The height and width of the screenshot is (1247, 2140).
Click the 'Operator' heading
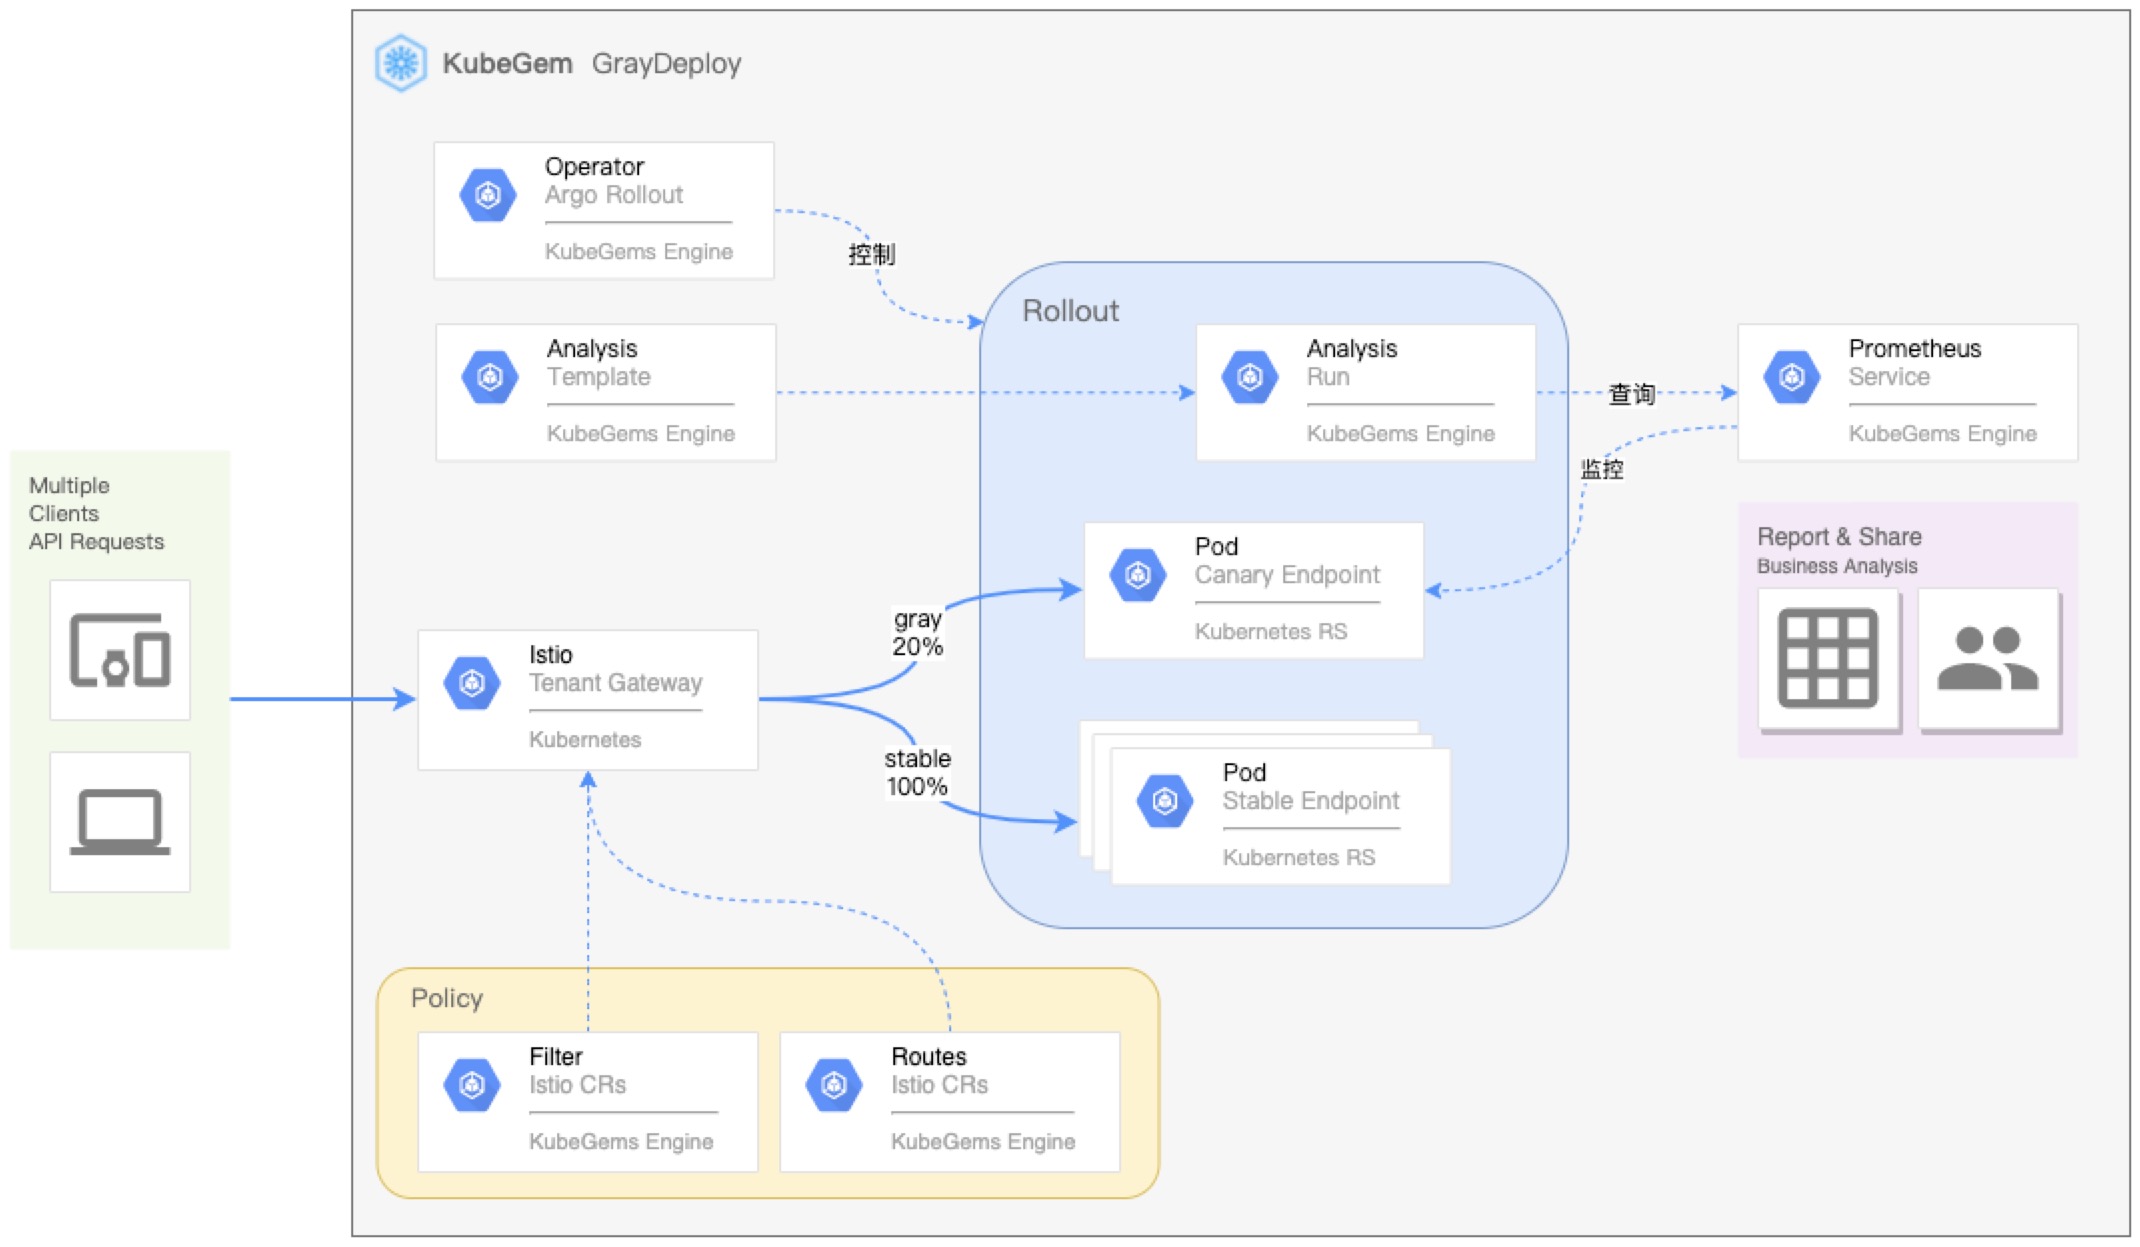(594, 166)
